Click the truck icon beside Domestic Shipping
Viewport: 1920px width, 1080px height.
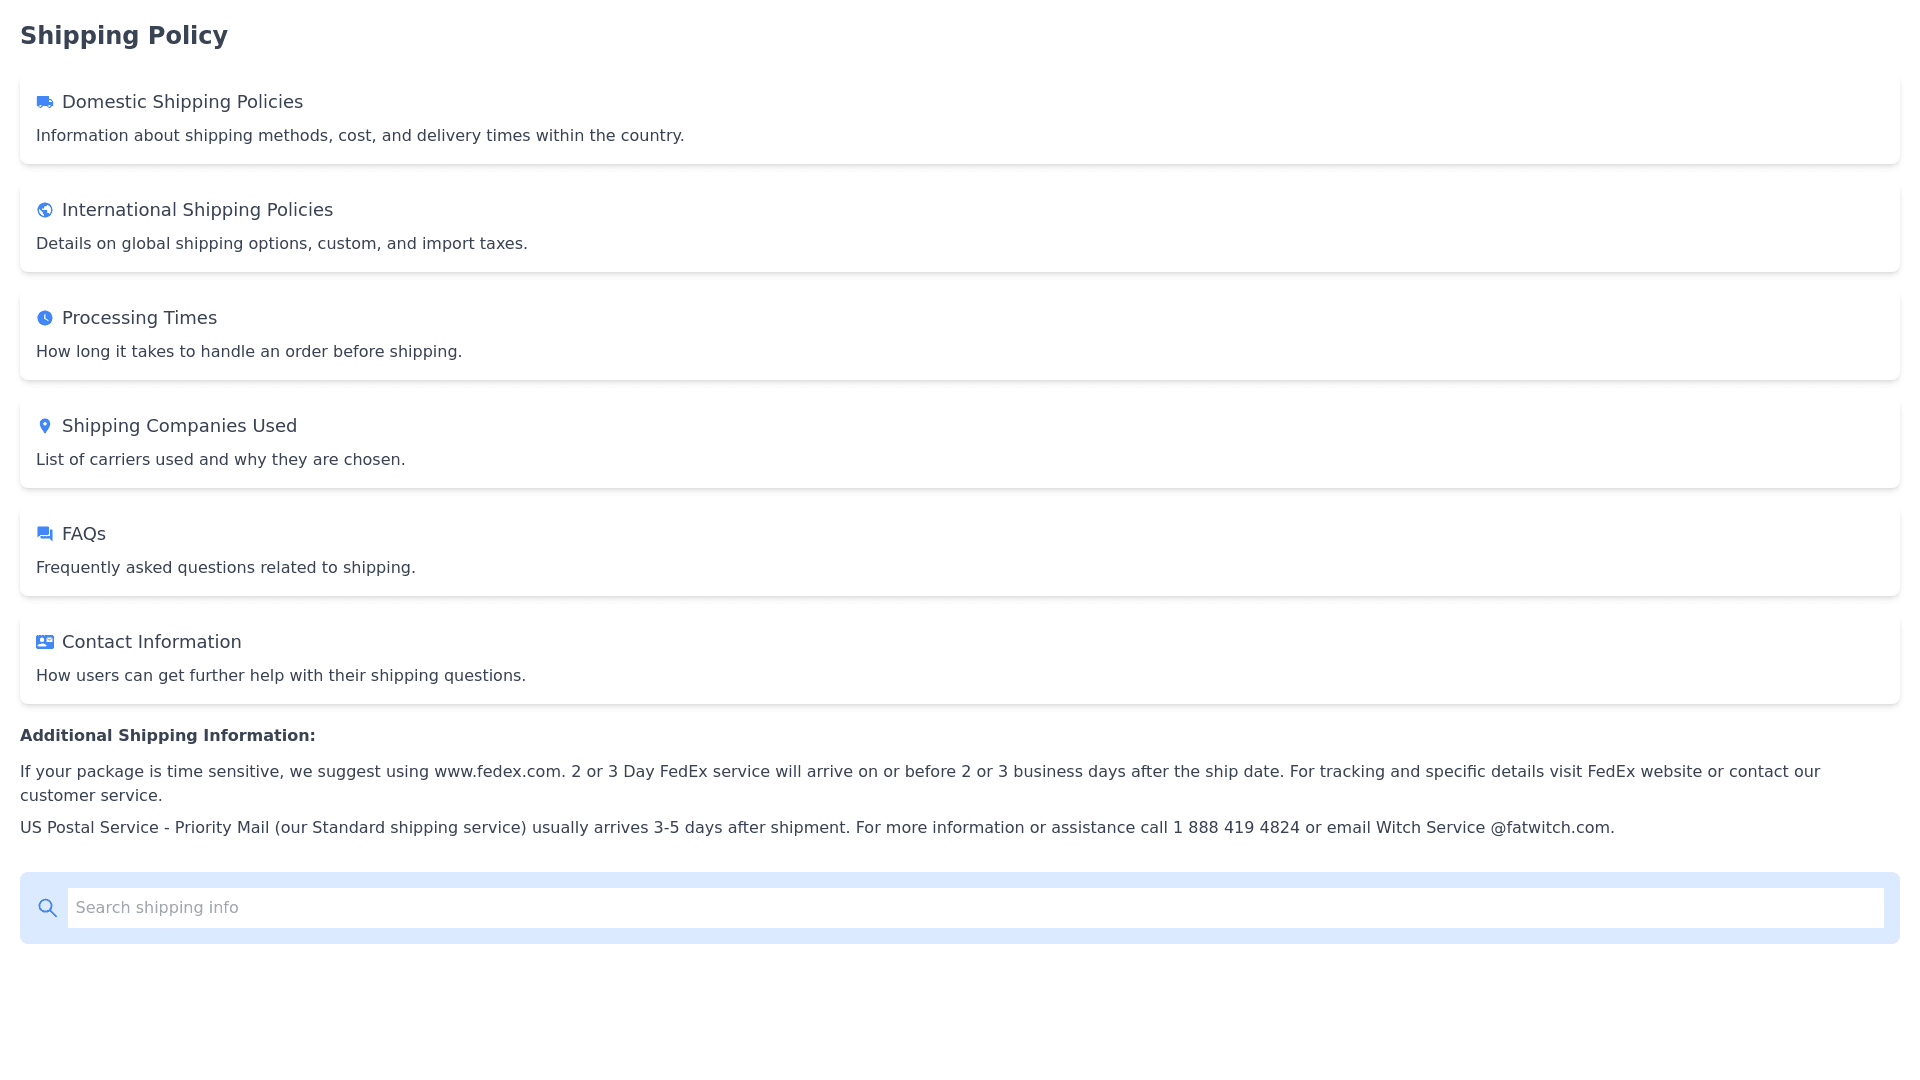45,102
